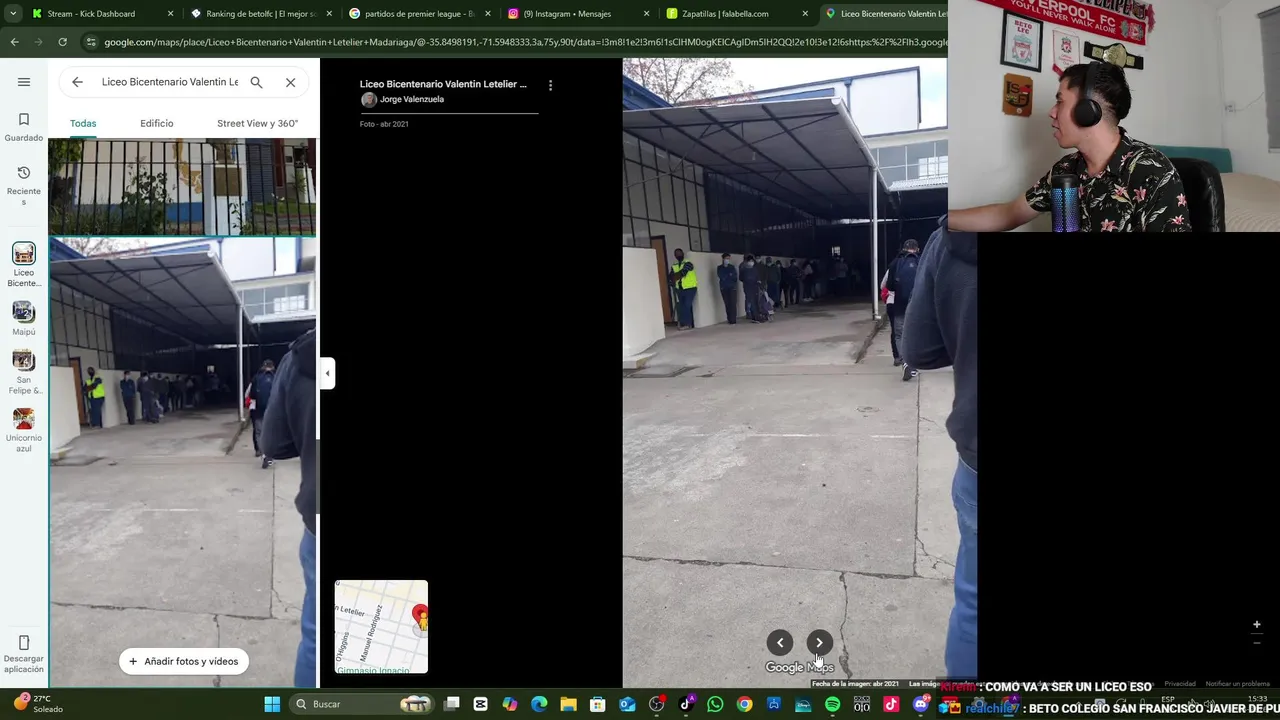Open File Explorer from taskbar

tap(568, 704)
